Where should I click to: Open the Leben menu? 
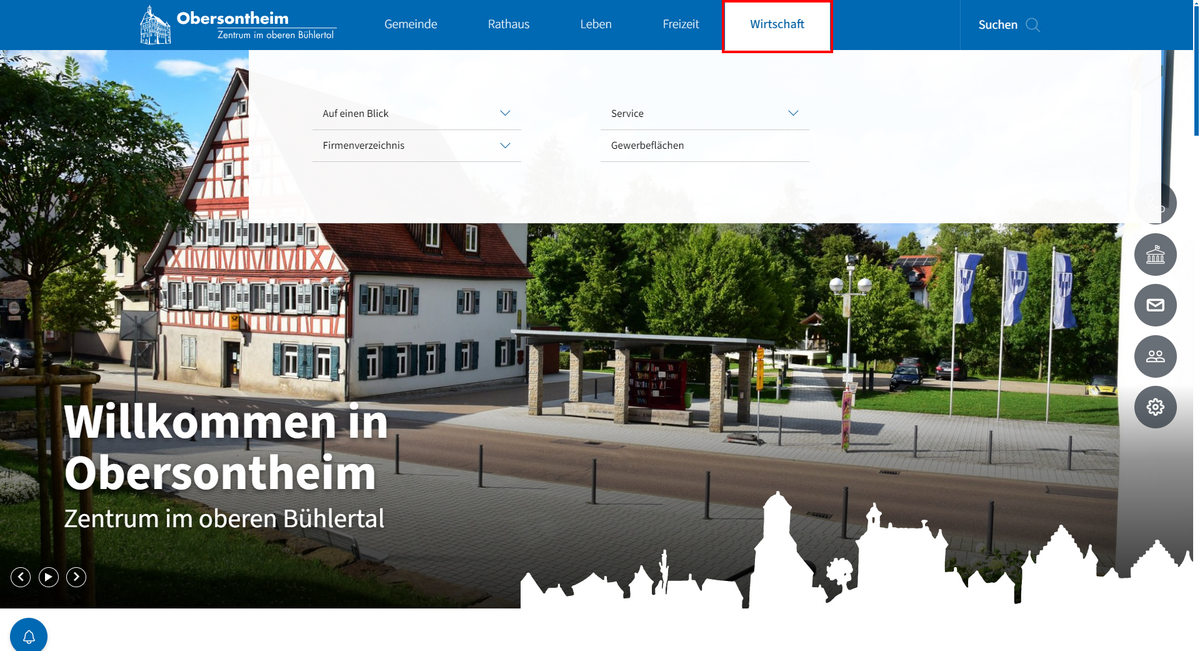[x=596, y=25]
